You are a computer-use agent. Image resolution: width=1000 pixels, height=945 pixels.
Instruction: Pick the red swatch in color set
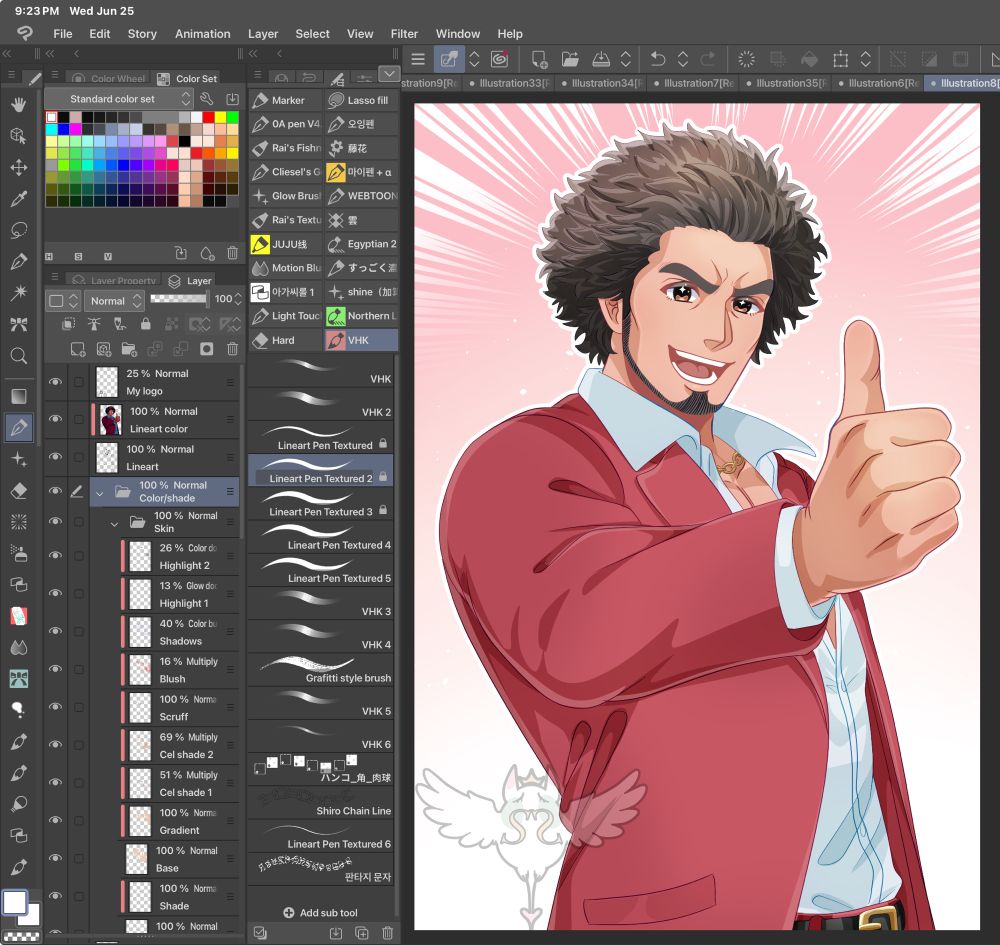(x=209, y=117)
